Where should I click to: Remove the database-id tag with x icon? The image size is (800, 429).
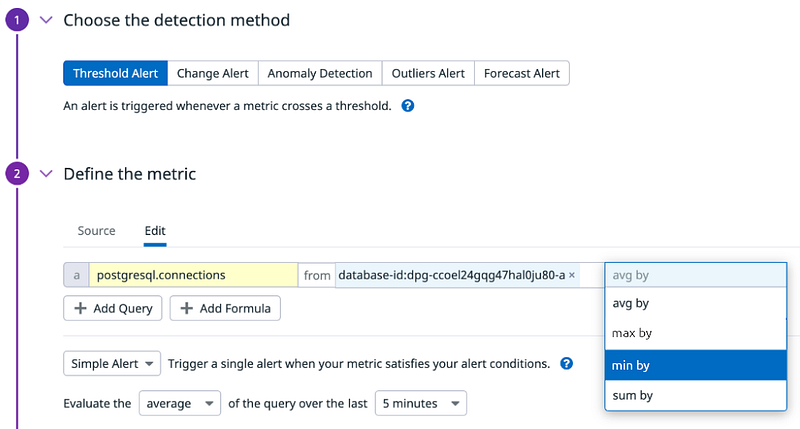(x=572, y=275)
